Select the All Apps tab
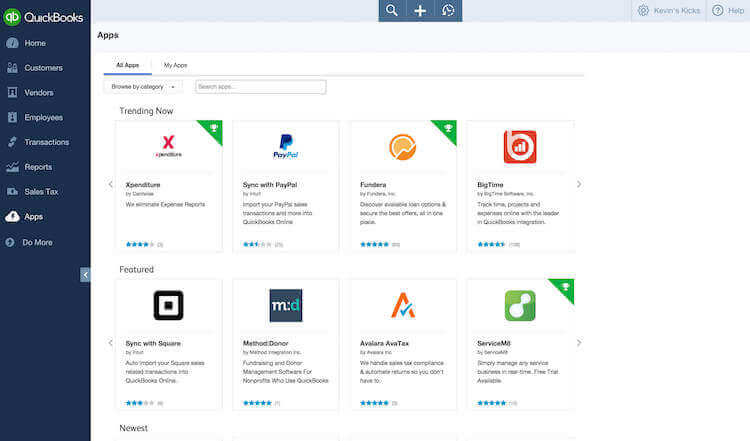 [x=127, y=65]
